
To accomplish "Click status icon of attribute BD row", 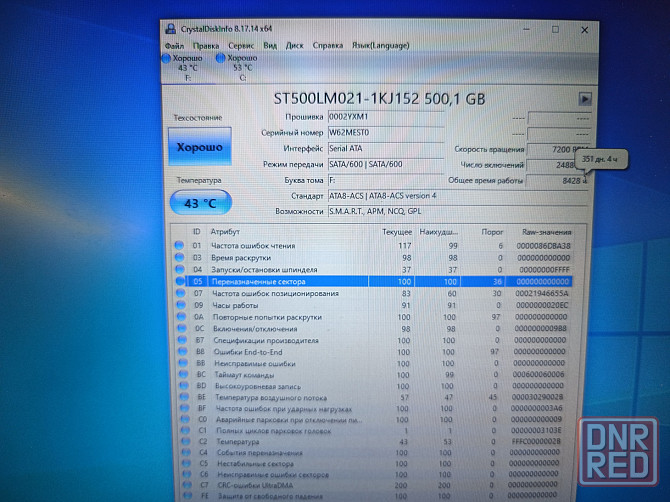I will click(184, 385).
